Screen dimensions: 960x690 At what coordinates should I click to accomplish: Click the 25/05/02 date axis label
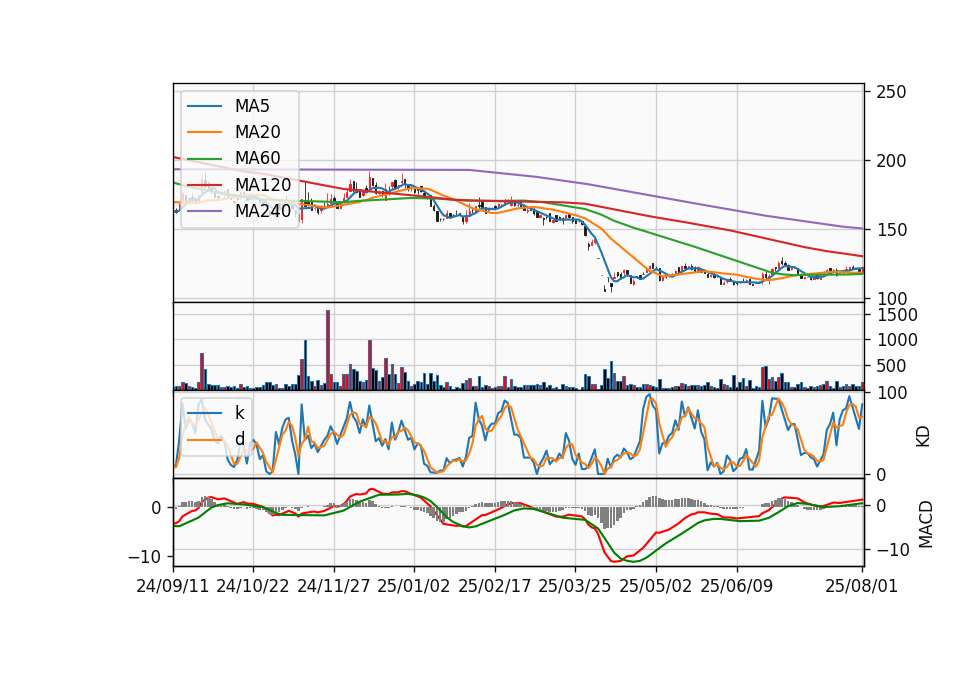[x=656, y=586]
